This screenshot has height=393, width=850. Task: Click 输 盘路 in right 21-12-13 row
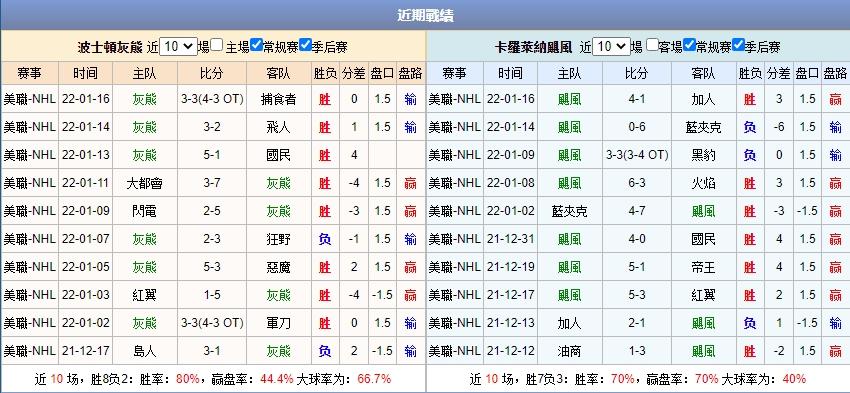pos(835,323)
